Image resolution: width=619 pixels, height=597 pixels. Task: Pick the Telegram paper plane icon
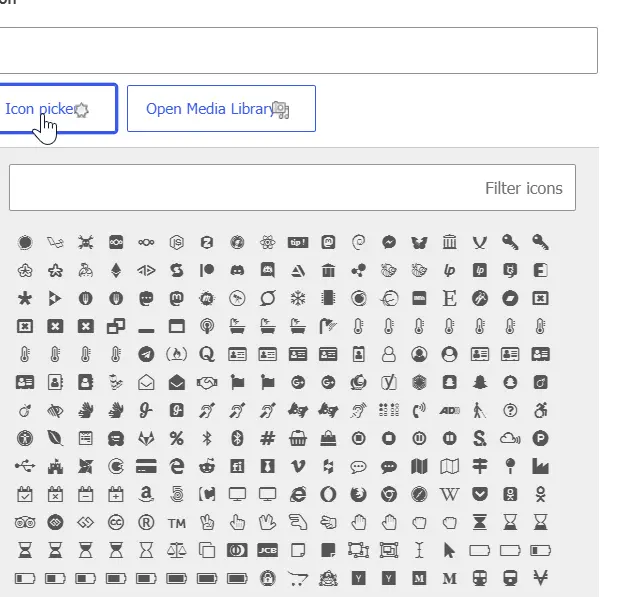pos(146,354)
